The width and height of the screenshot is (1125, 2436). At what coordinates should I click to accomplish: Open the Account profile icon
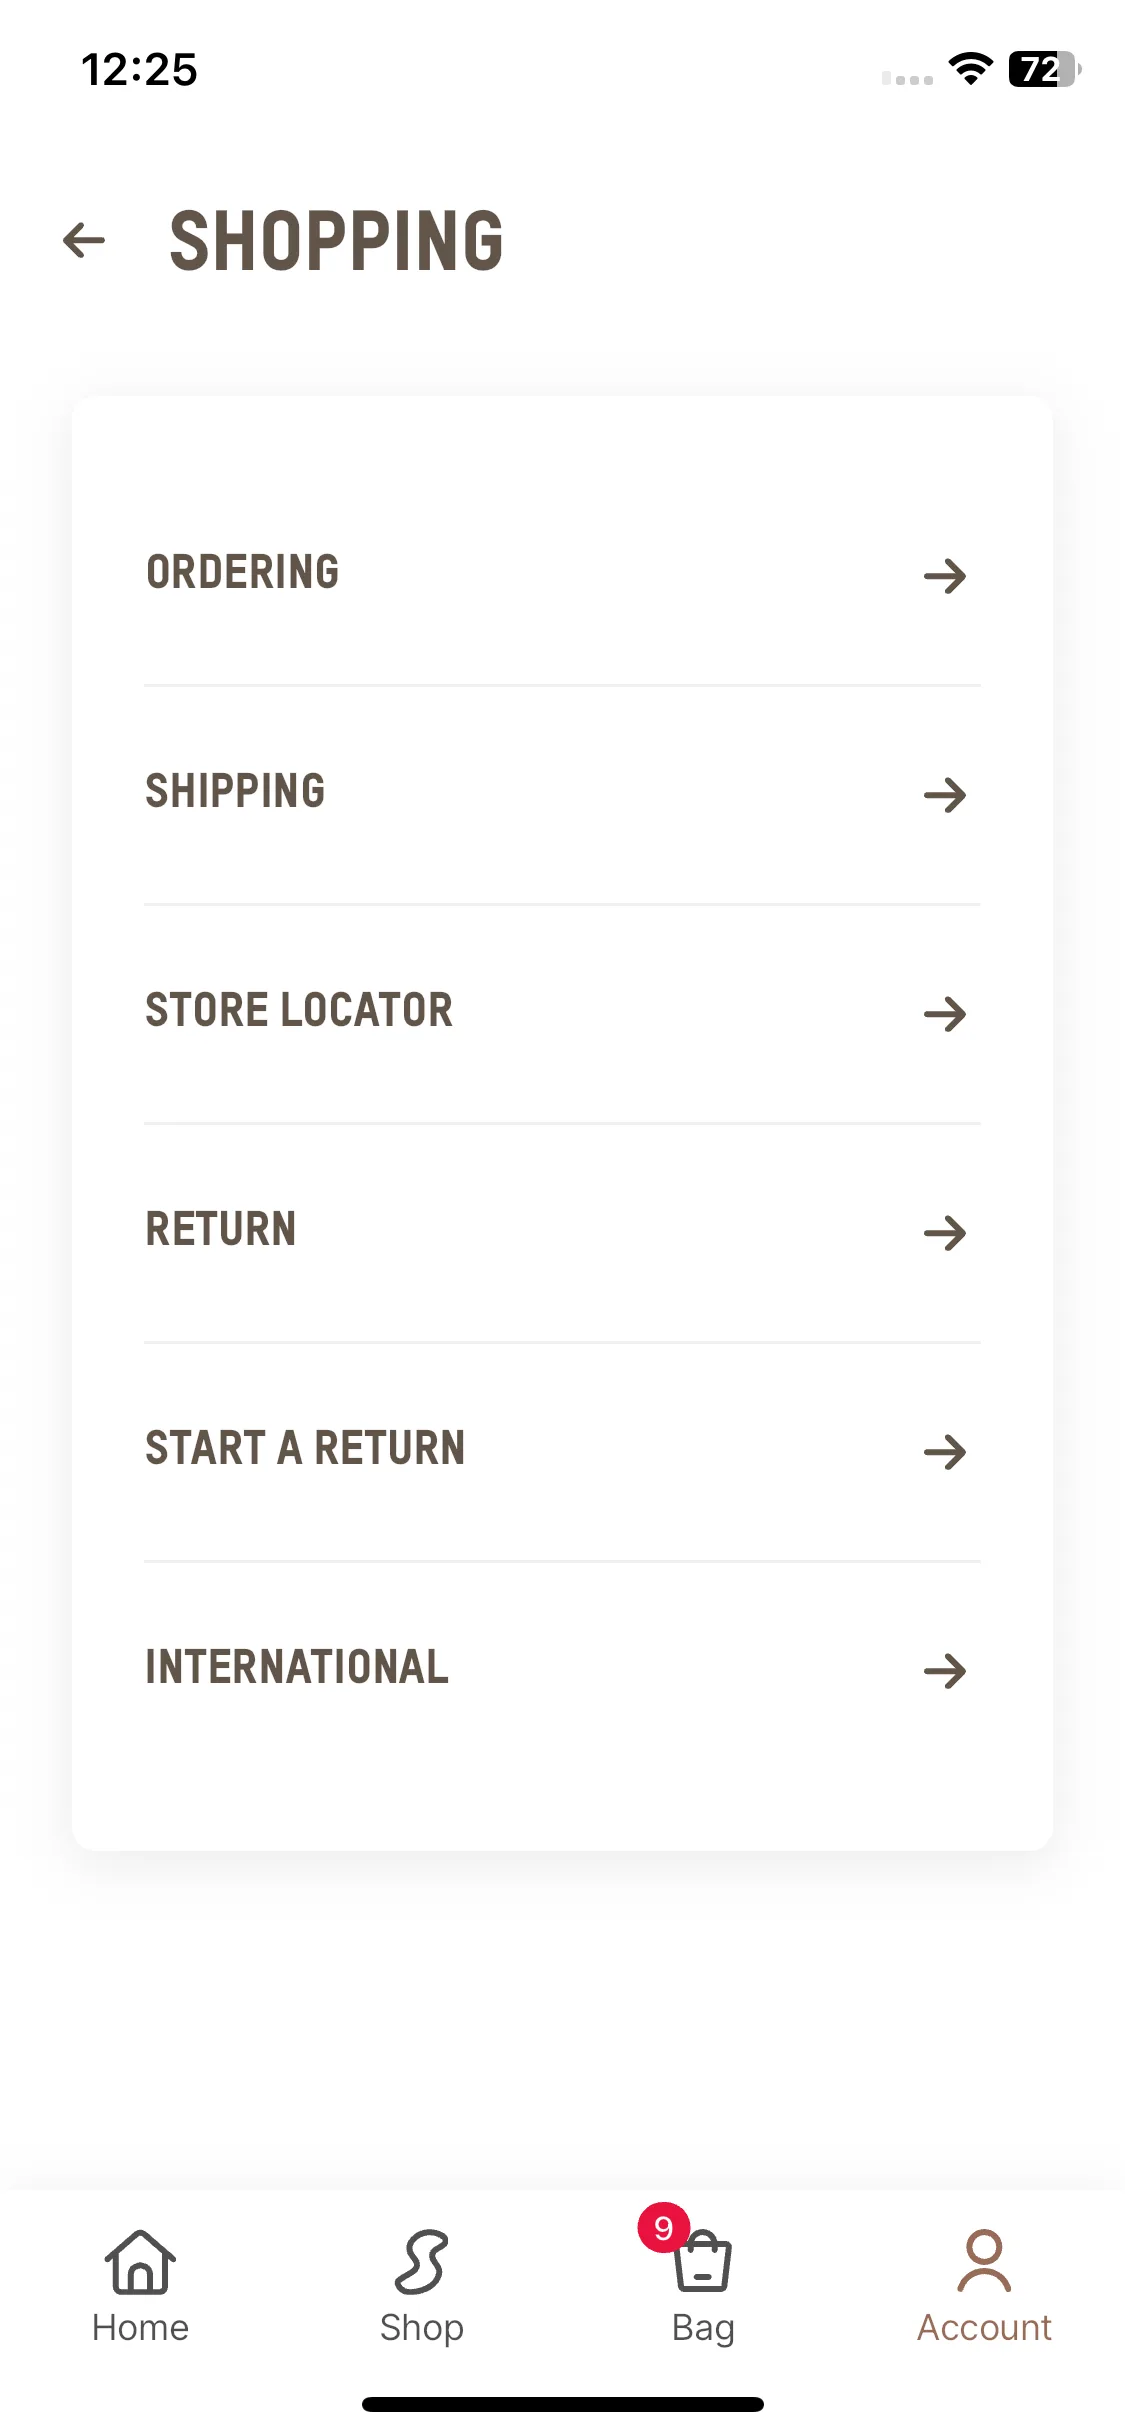click(x=984, y=2261)
